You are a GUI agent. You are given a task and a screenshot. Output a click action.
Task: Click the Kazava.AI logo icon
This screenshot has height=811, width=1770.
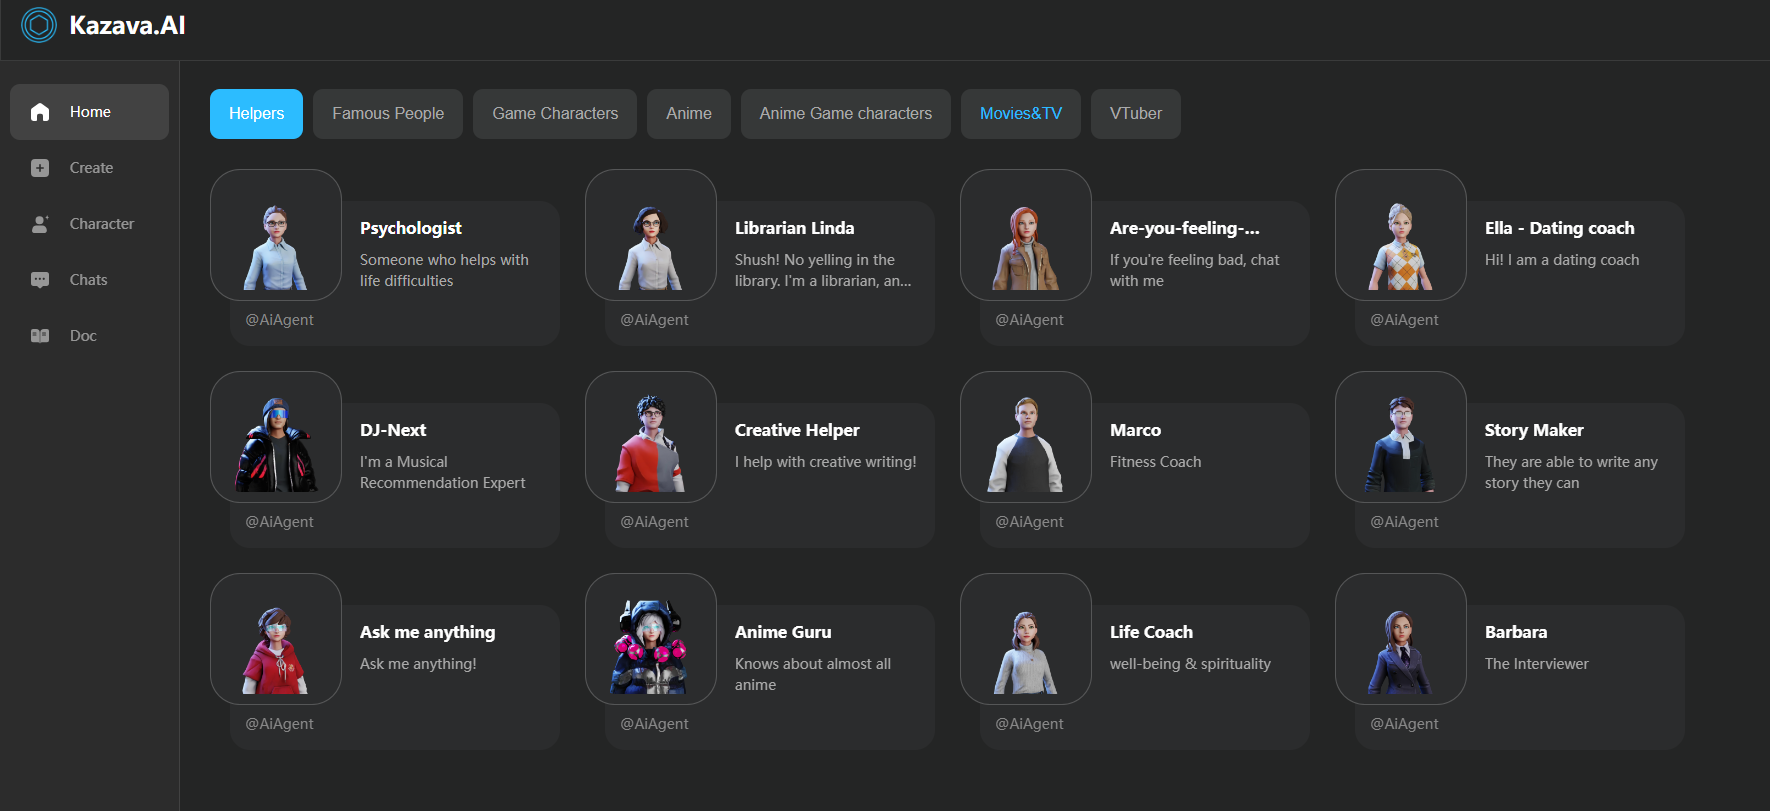[39, 25]
